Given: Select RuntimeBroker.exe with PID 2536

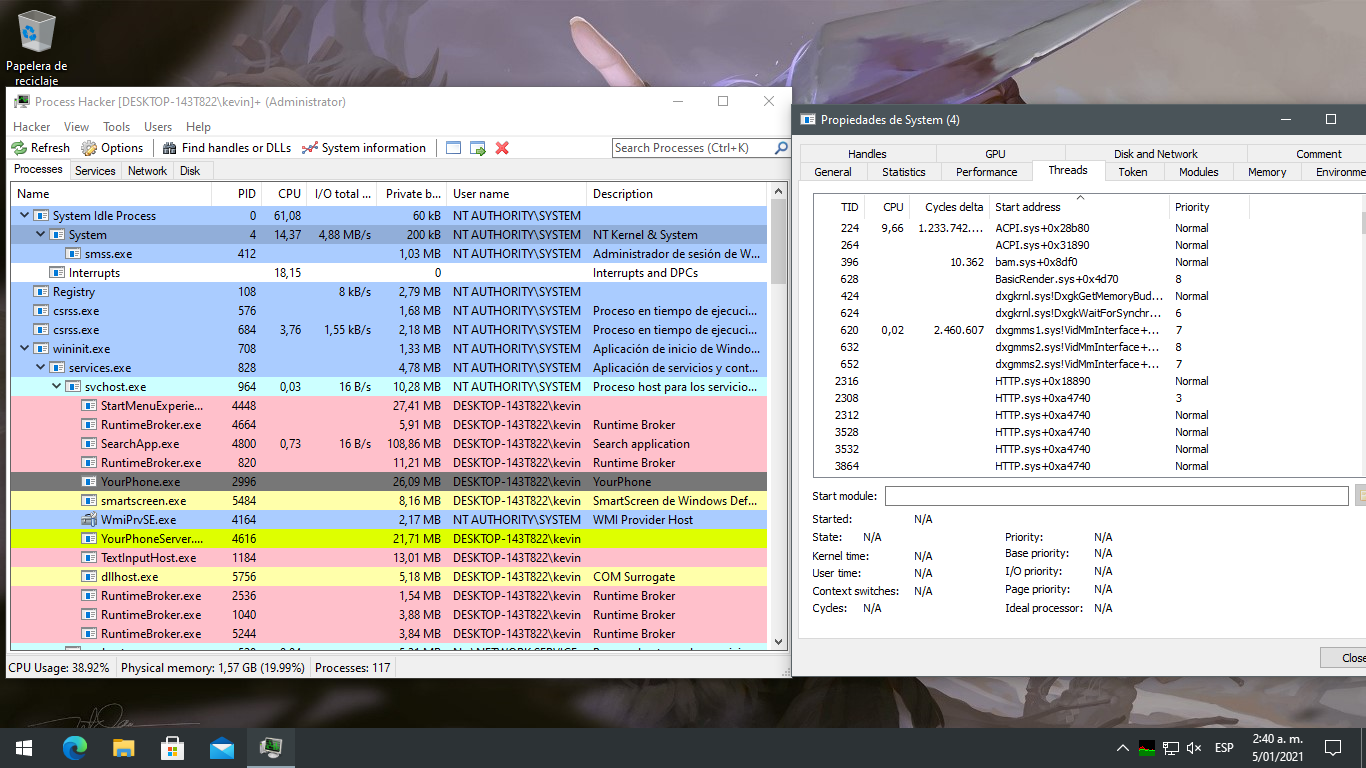Looking at the screenshot, I should [x=389, y=596].
